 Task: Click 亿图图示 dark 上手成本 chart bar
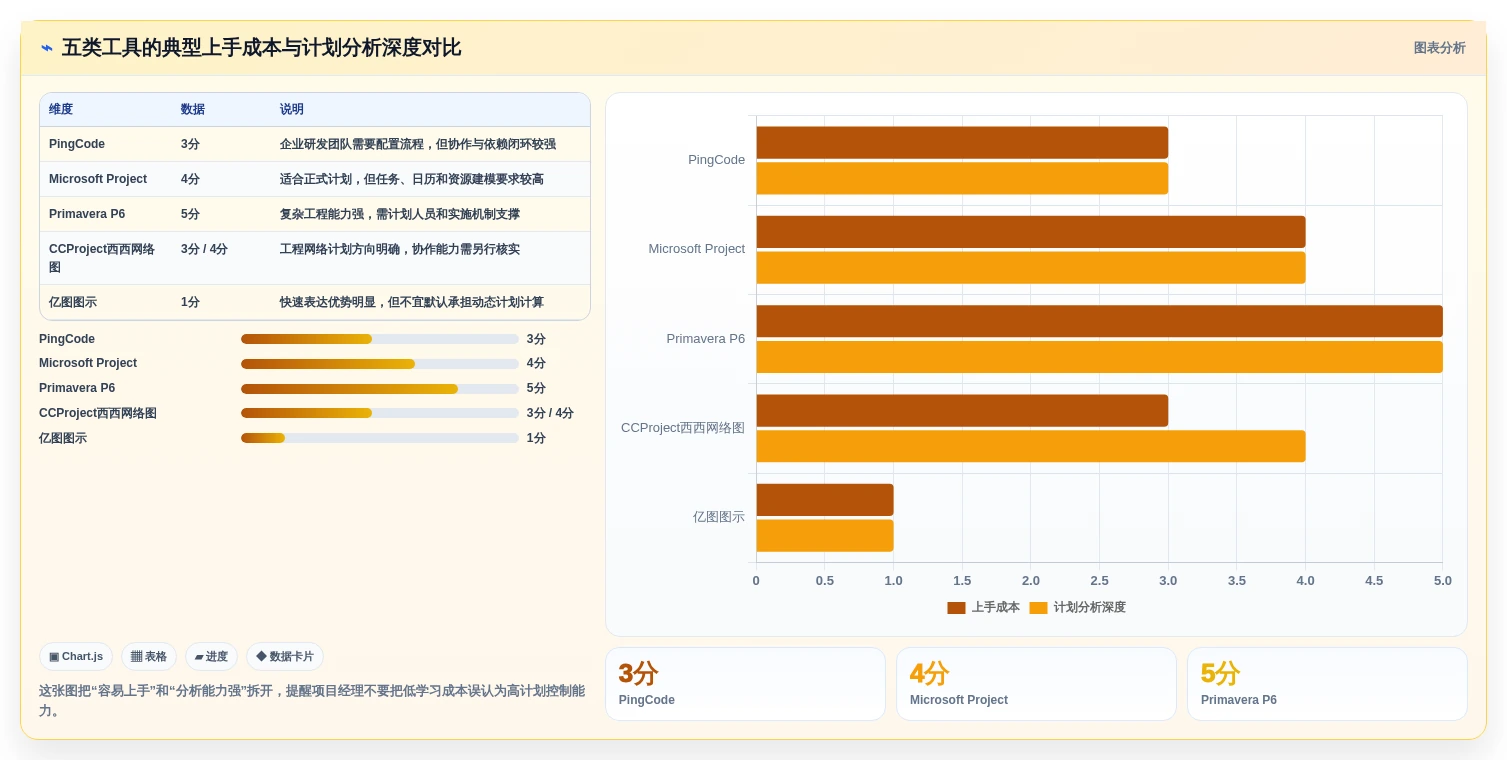click(825, 500)
